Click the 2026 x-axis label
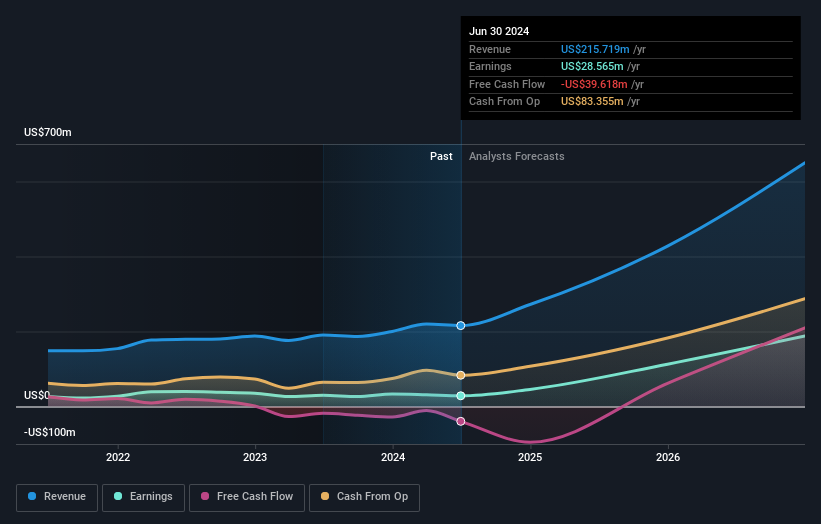 point(668,457)
